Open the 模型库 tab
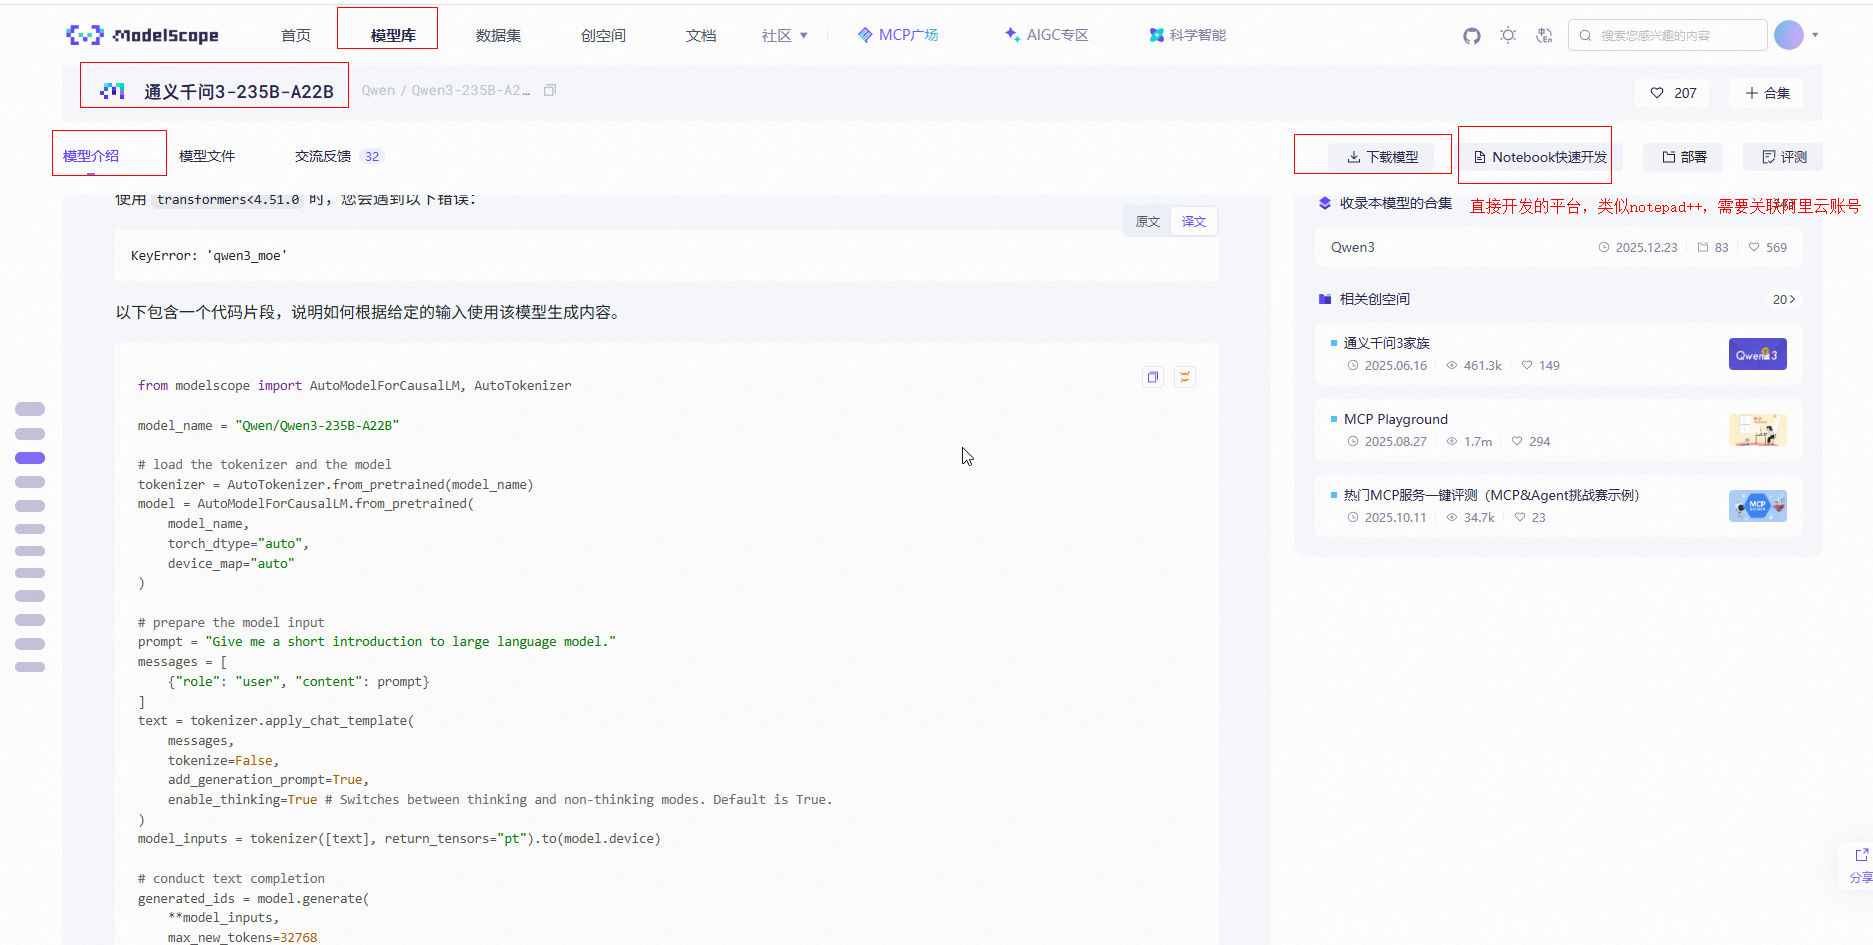Screen dimensions: 1873x945 (393, 36)
